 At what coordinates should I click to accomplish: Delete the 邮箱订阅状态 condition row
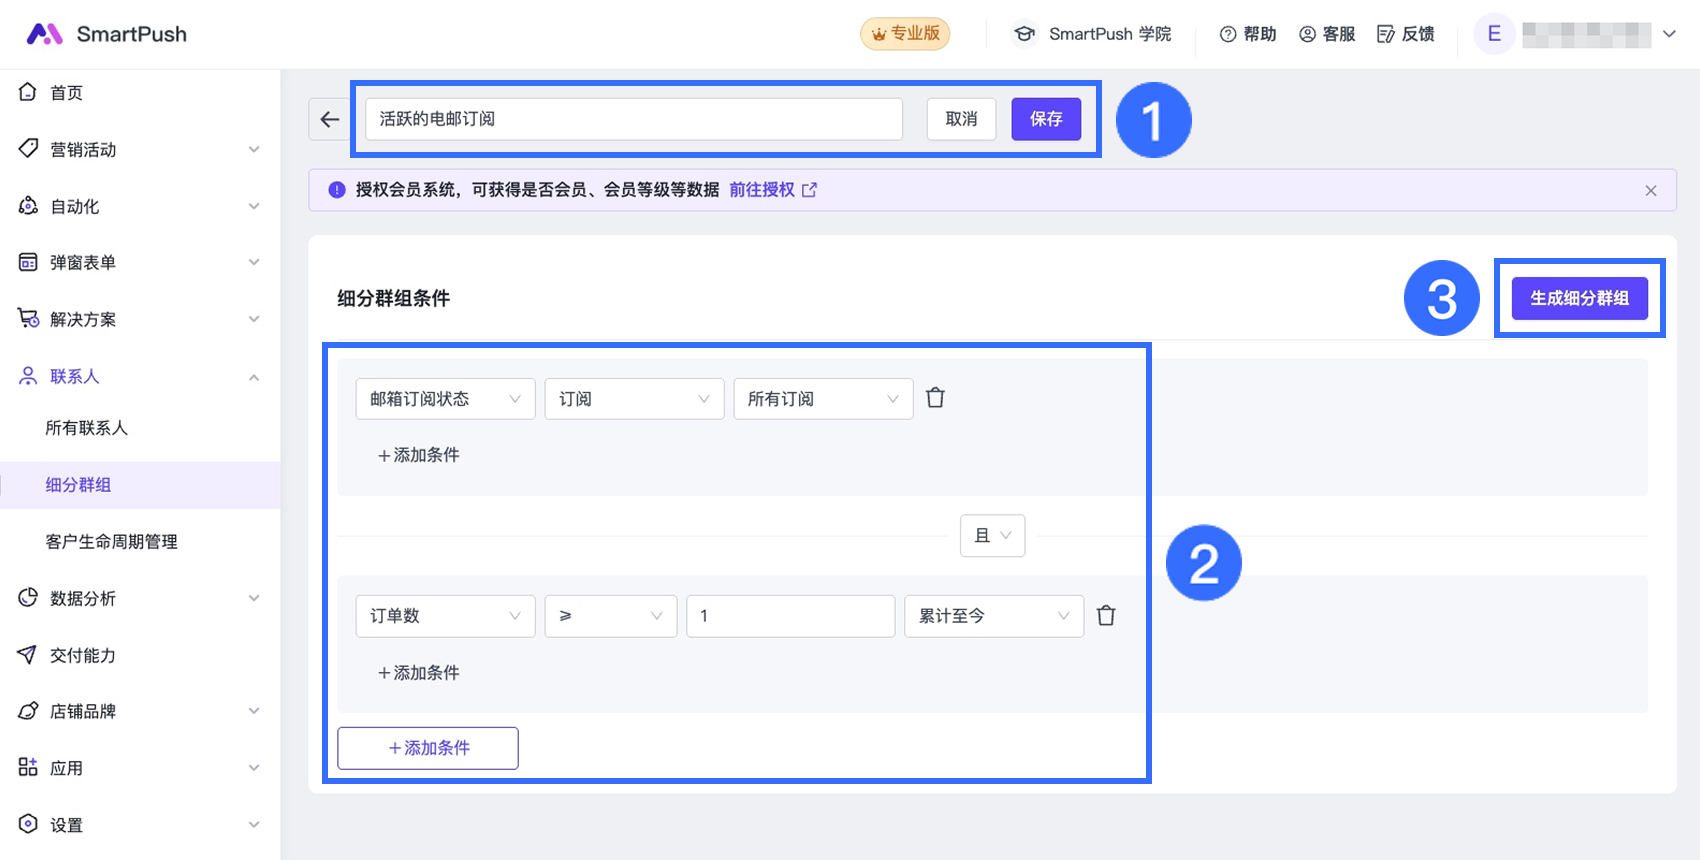click(x=935, y=398)
